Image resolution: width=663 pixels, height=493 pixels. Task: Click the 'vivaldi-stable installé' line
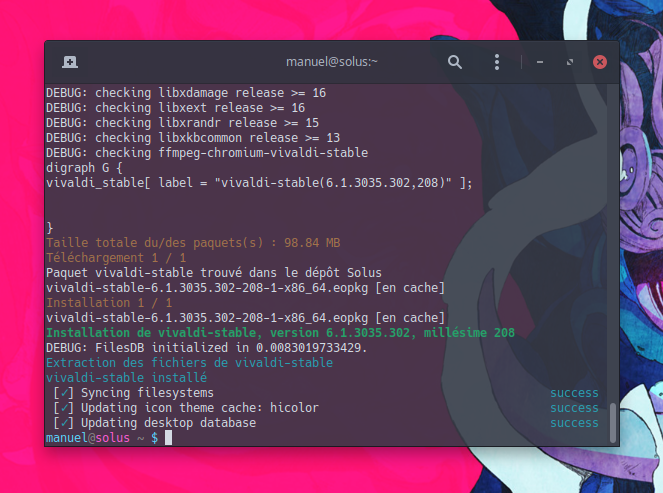pos(126,378)
